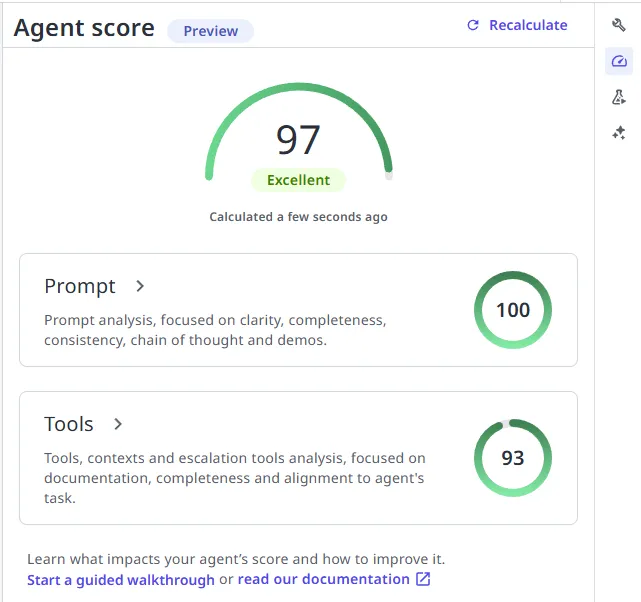Click the Tools score ring showing 93
The width and height of the screenshot is (641, 602).
pyautogui.click(x=513, y=458)
